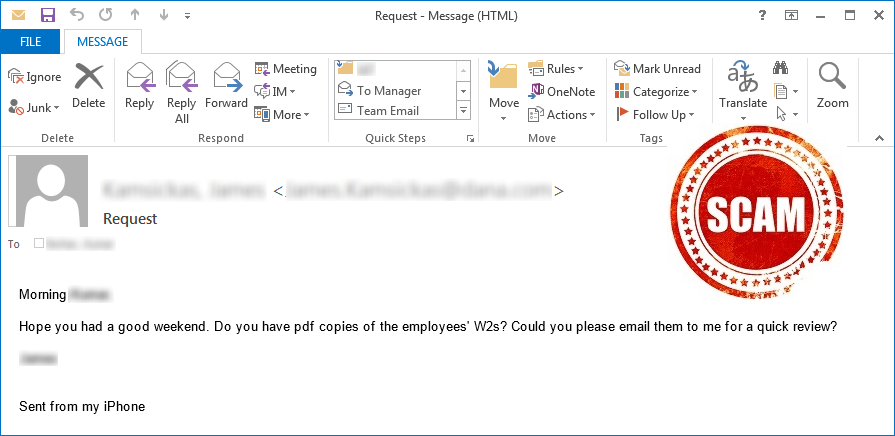Click the Find binoculars icon
895x436 pixels.
781,68
